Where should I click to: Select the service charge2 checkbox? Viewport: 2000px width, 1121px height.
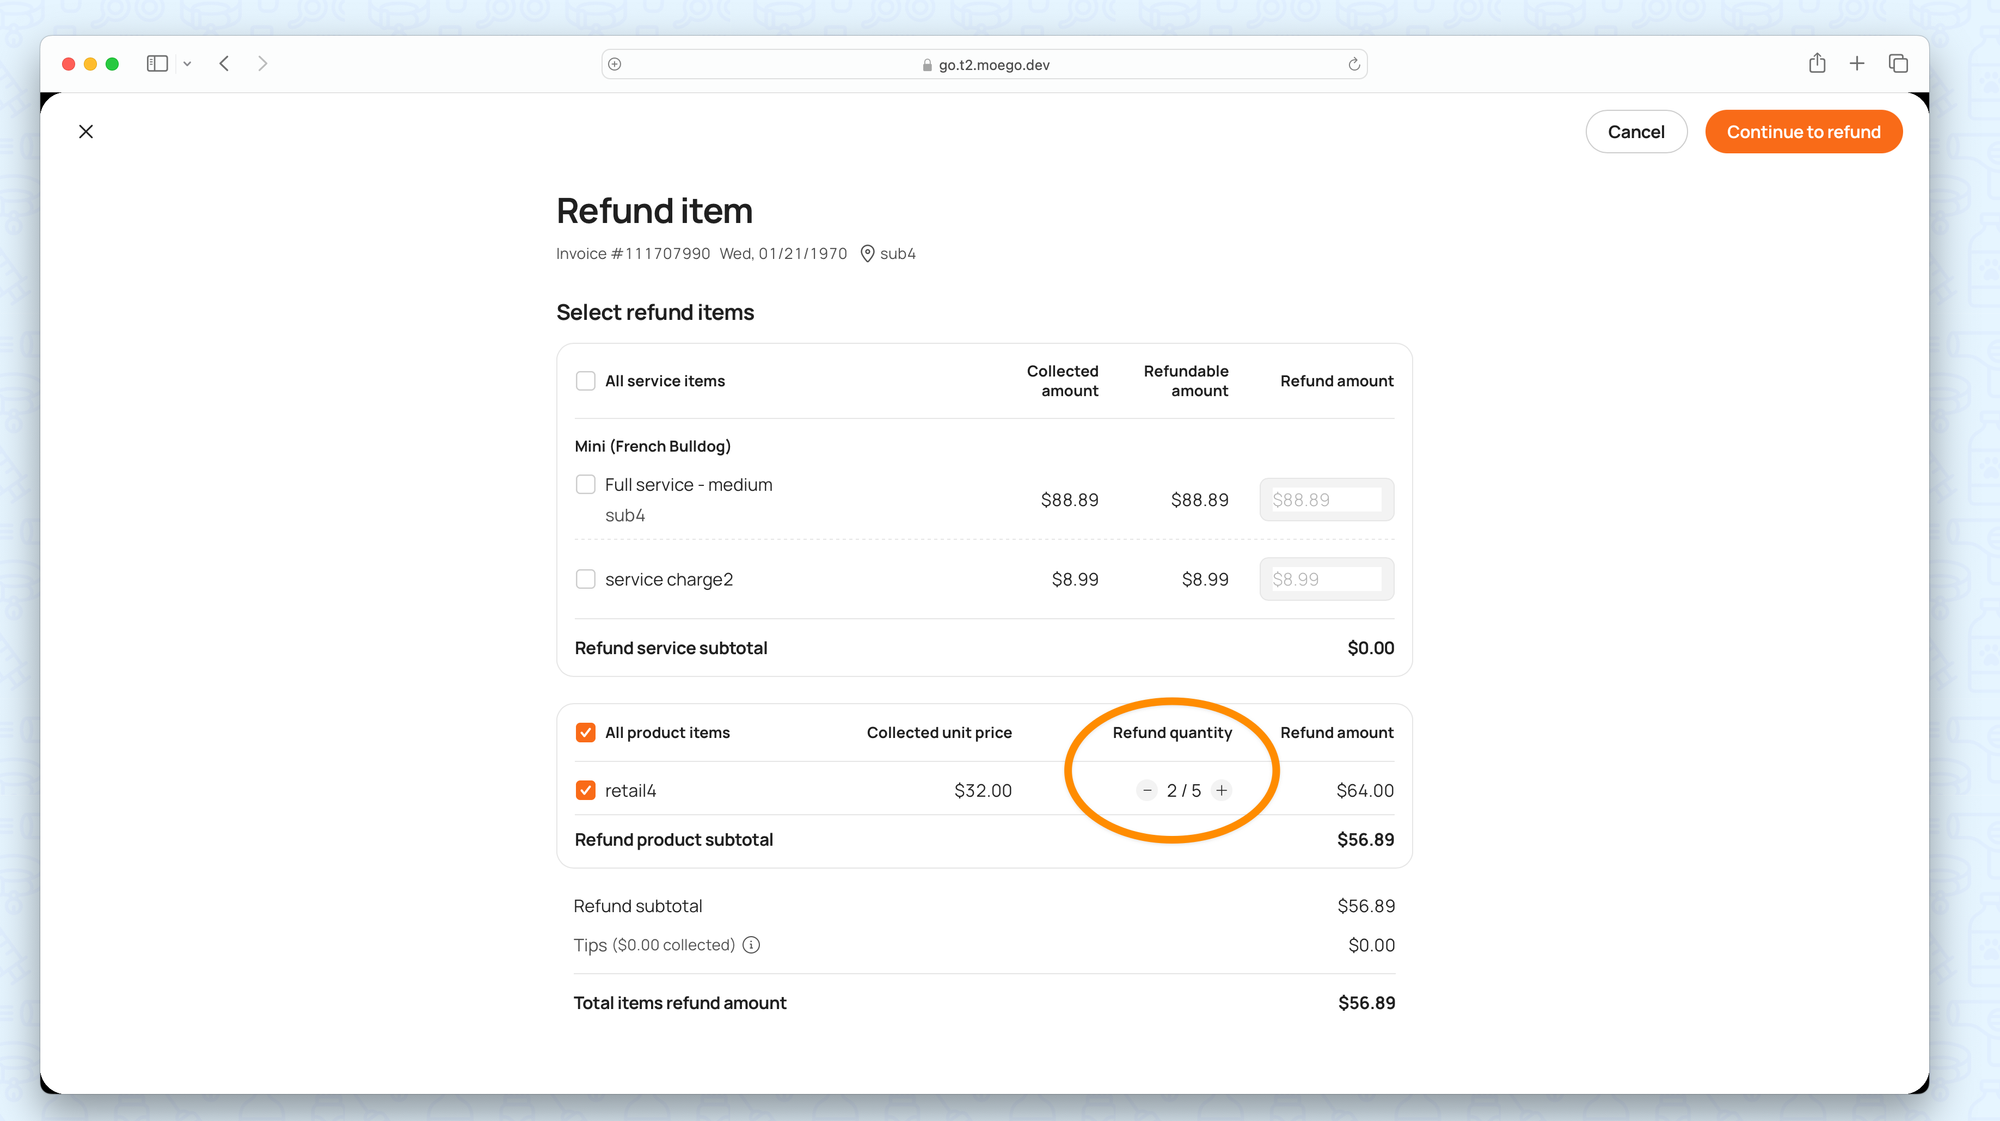click(586, 579)
